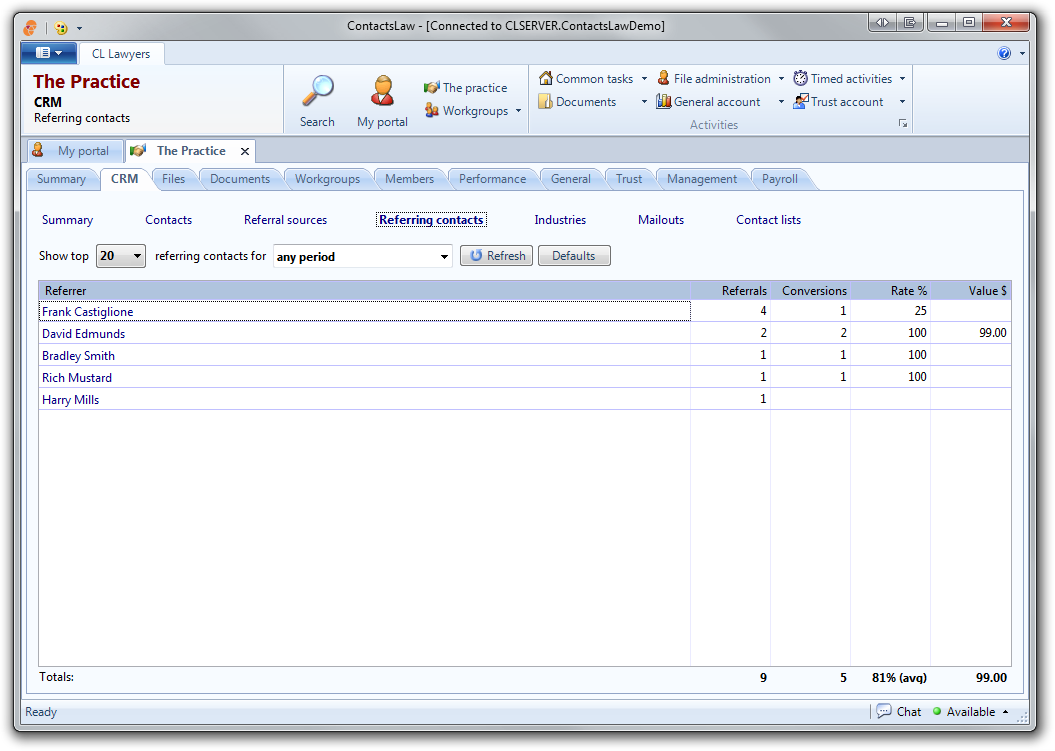Sort by the Value $ column header
Viewport: 1055px width, 751px height.
click(971, 291)
